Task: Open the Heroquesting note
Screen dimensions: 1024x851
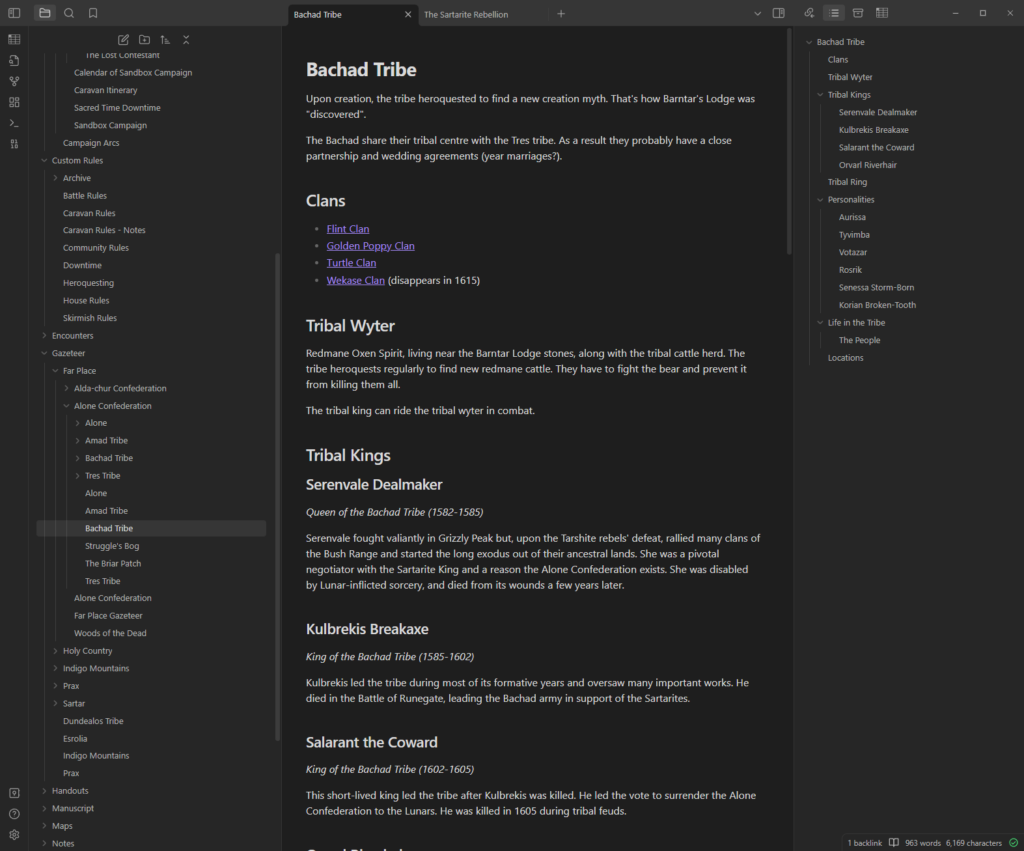Action: (x=88, y=283)
